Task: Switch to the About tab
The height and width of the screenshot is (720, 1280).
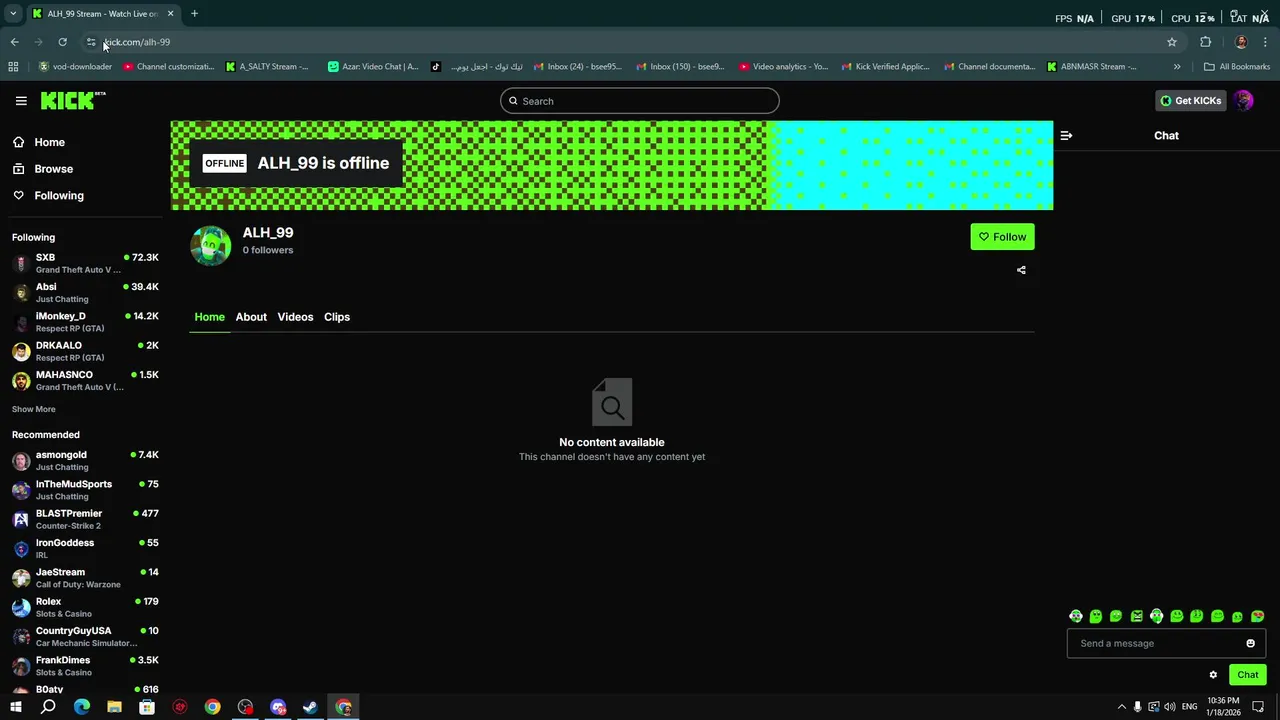Action: point(251,317)
